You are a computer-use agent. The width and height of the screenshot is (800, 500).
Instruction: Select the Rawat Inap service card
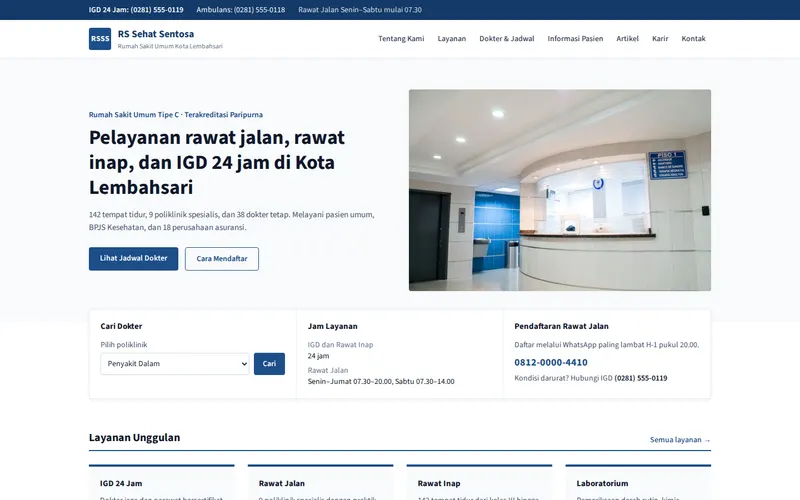[x=479, y=482]
